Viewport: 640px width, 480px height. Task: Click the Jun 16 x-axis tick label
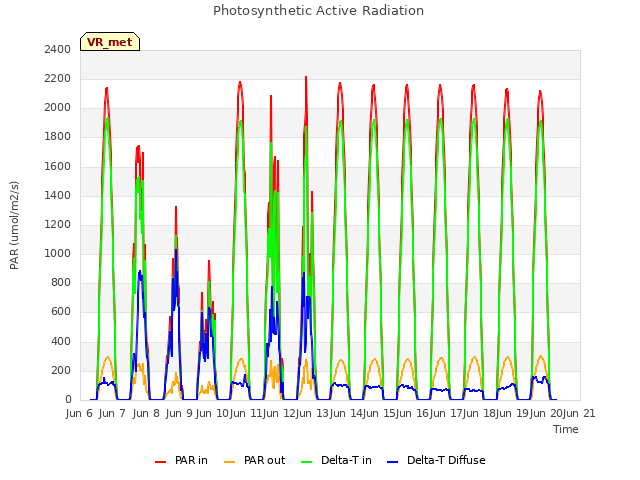[413, 413]
